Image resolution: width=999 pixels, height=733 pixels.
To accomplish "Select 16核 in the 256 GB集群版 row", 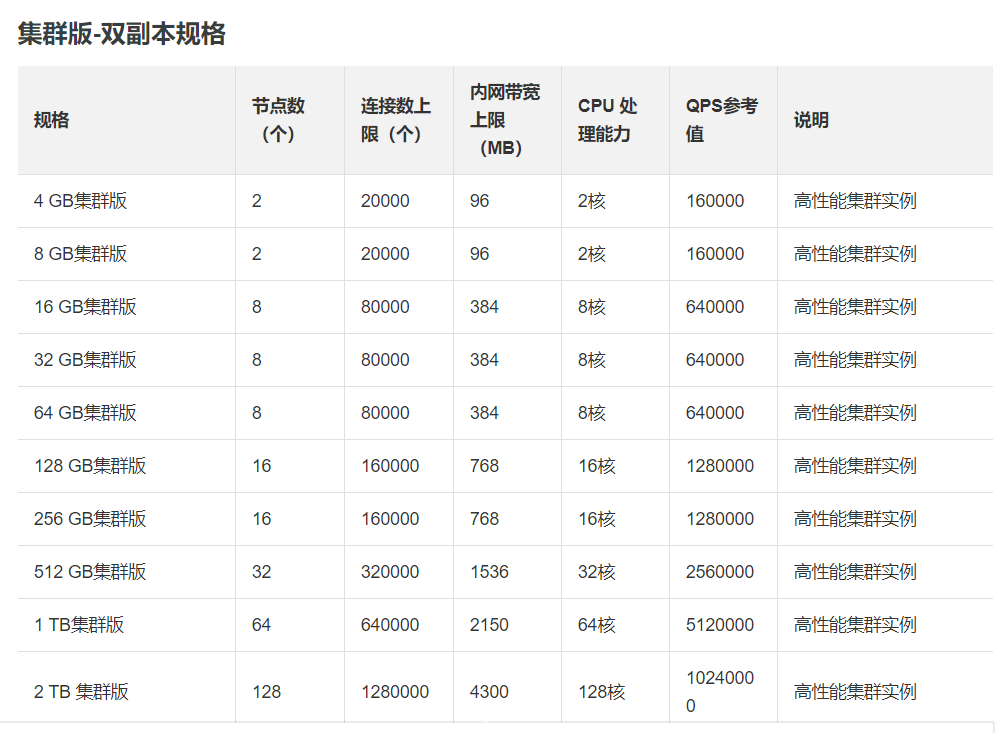I will [x=597, y=518].
